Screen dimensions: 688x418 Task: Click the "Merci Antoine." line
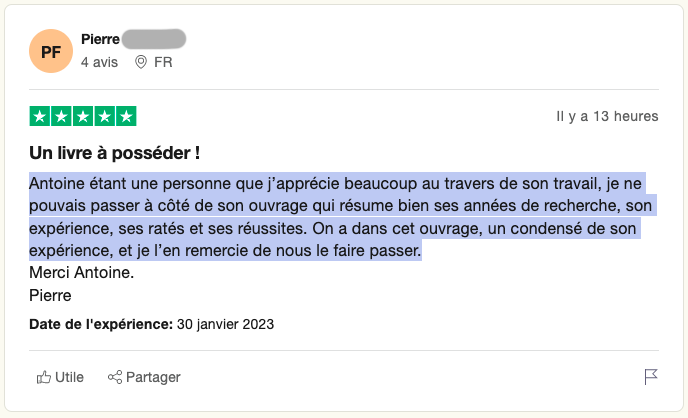[81, 273]
